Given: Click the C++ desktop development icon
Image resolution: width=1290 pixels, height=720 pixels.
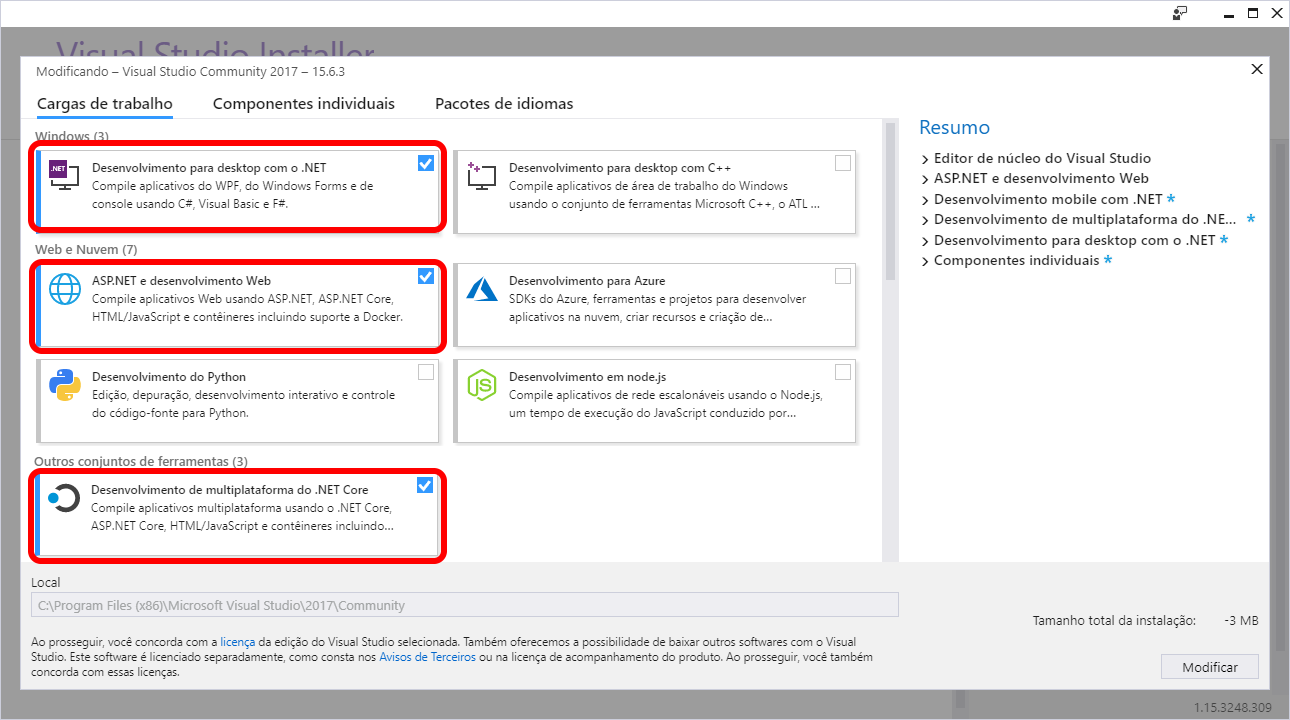Looking at the screenshot, I should point(481,176).
